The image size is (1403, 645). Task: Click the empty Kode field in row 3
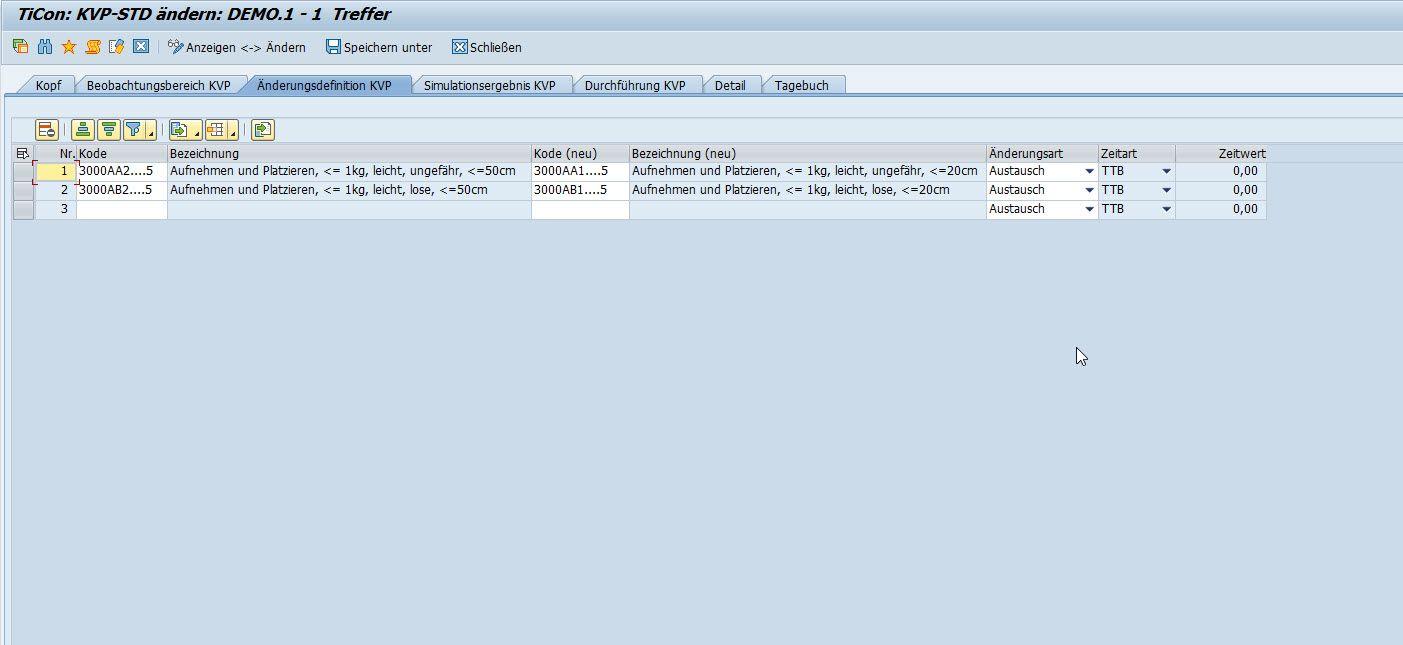pos(121,210)
